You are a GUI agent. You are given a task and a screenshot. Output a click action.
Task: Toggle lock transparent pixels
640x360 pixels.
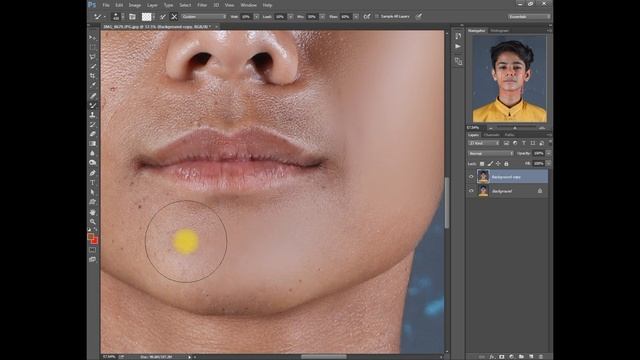[x=482, y=164]
